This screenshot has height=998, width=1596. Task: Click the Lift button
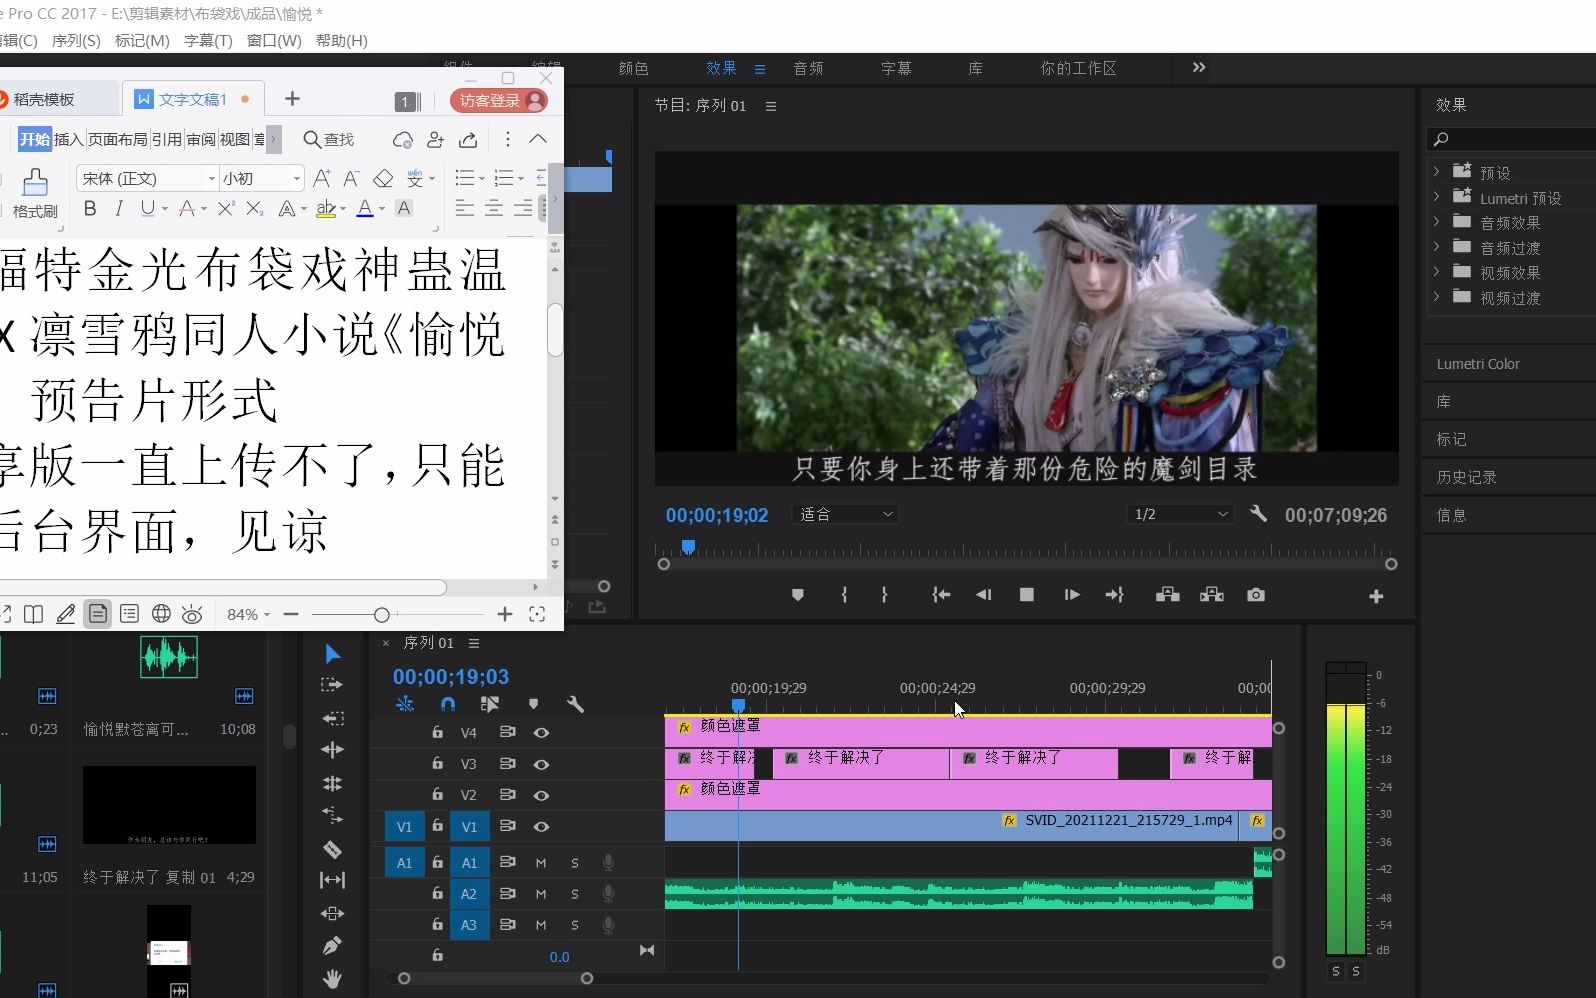(x=1168, y=595)
